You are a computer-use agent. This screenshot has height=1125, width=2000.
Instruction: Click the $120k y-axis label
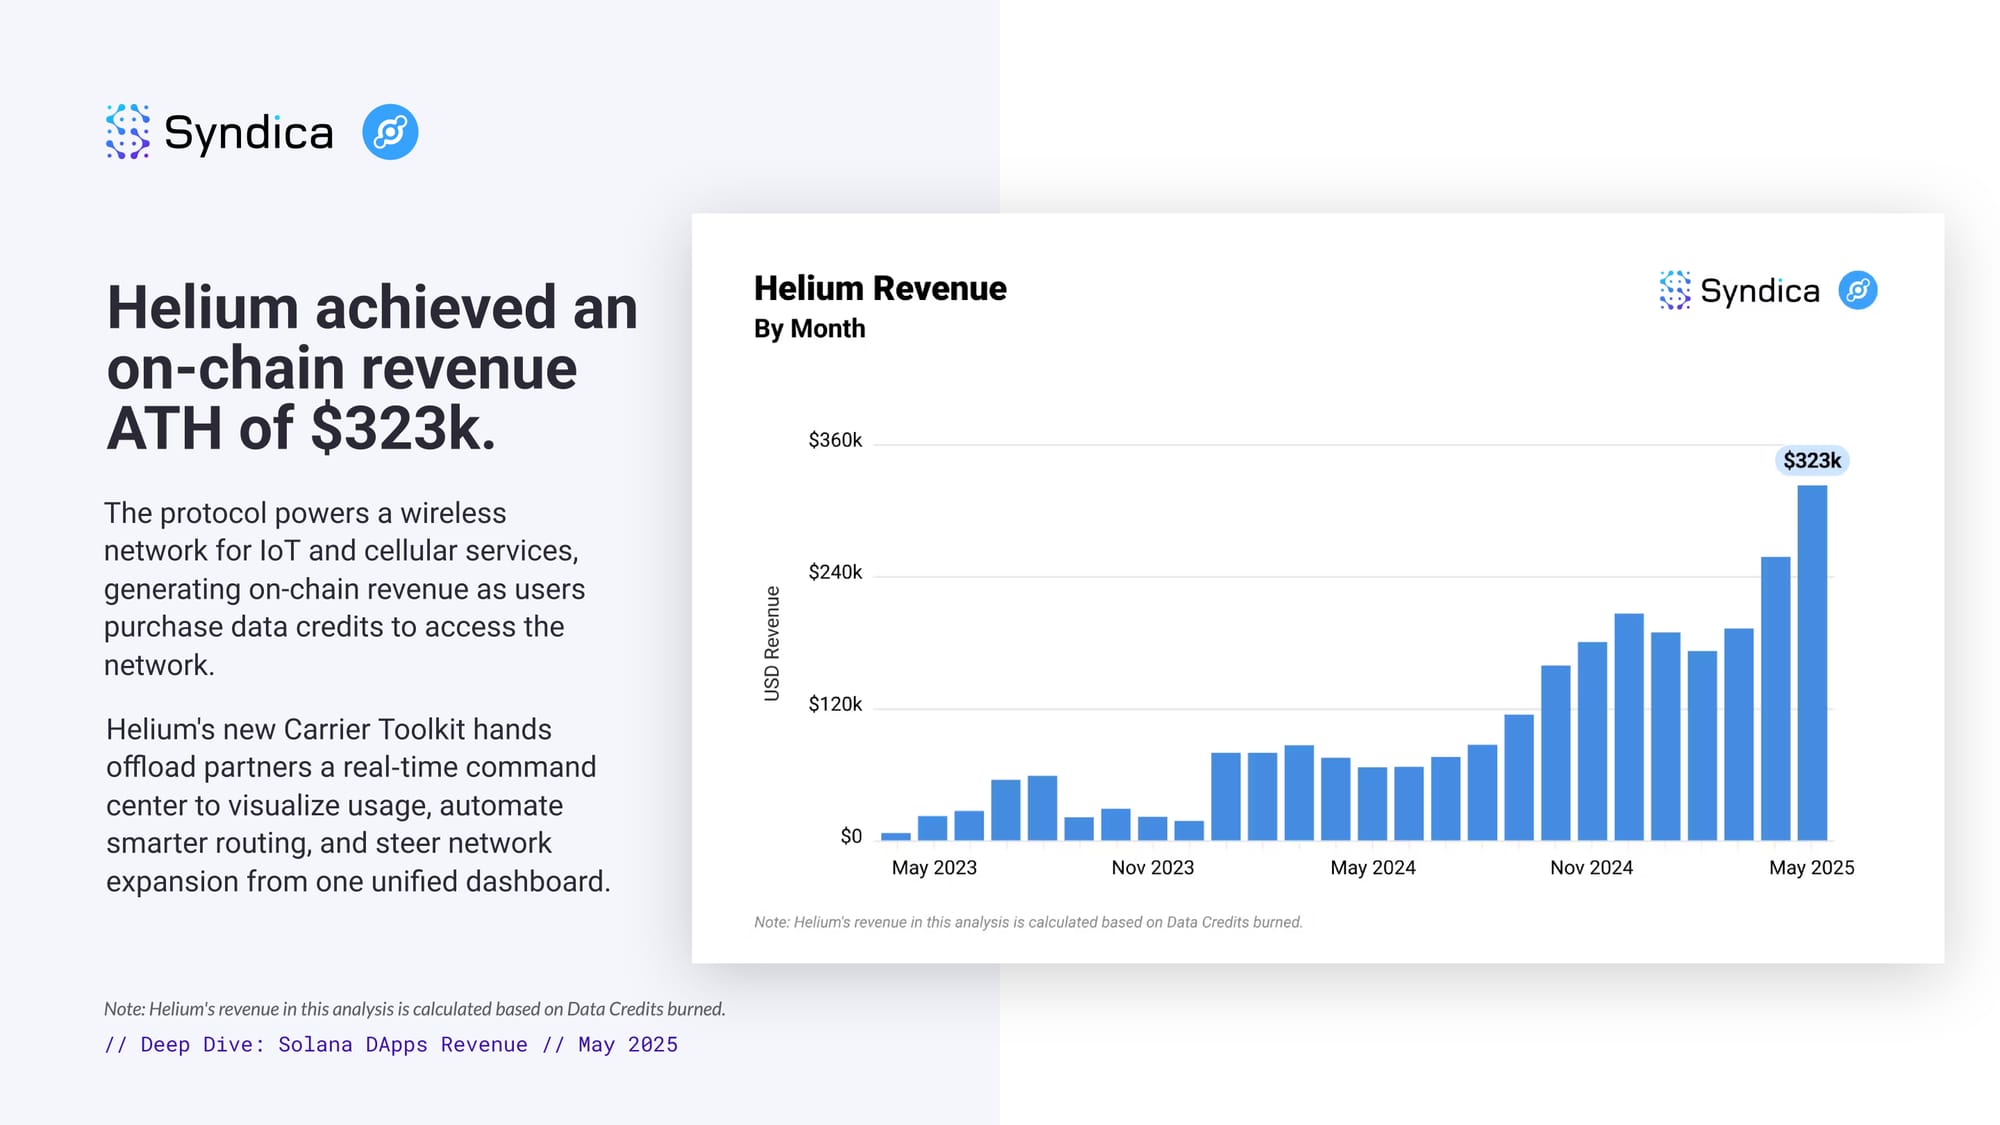[835, 704]
